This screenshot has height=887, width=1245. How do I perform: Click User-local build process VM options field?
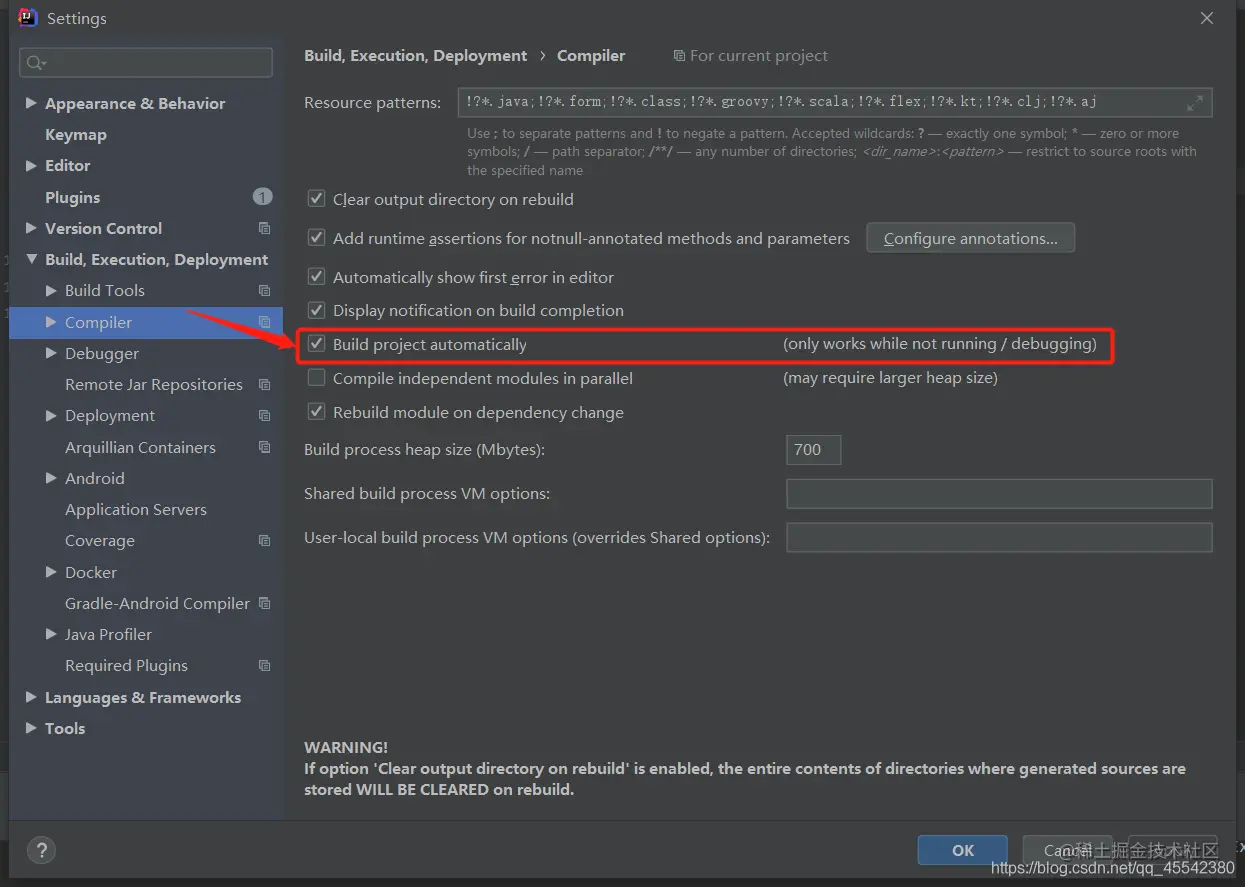coord(999,537)
